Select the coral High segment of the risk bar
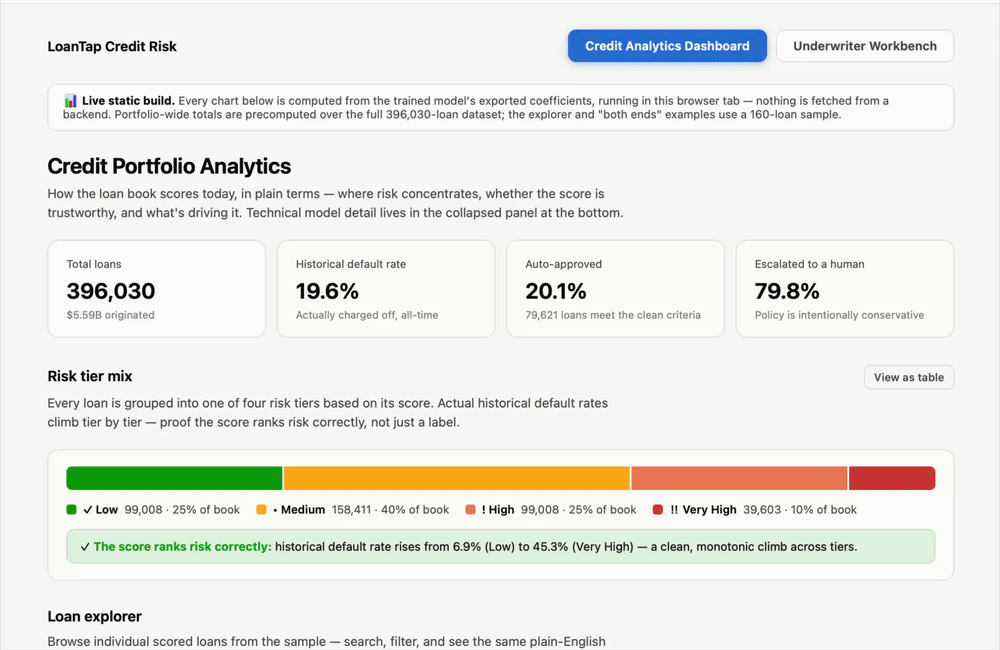The image size is (1000, 650). click(739, 478)
